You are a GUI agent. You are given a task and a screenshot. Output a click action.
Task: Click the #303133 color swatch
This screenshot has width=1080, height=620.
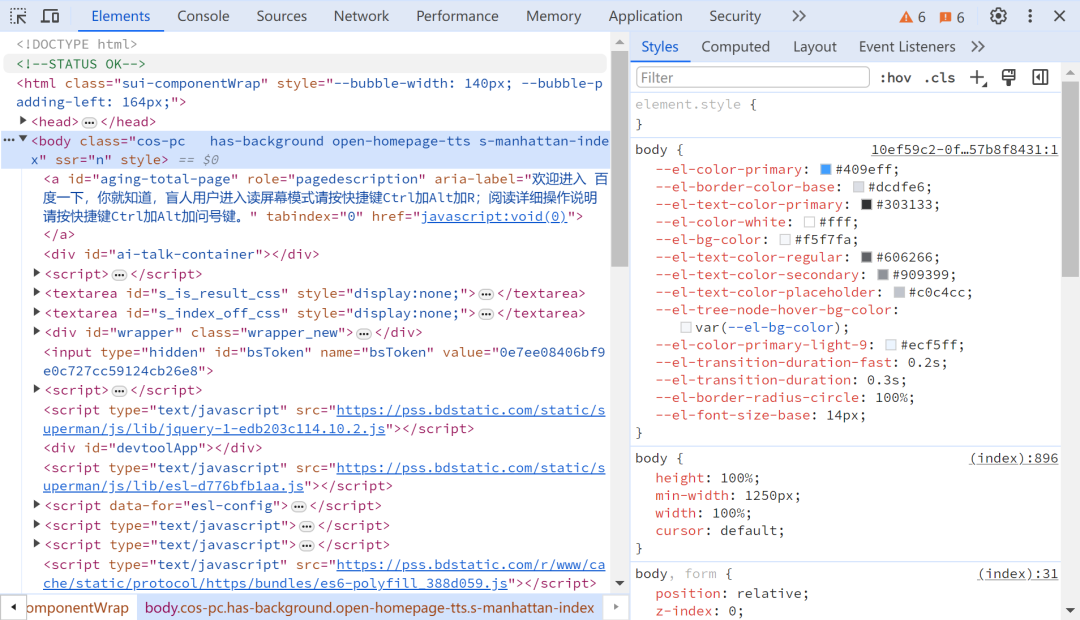(x=866, y=204)
